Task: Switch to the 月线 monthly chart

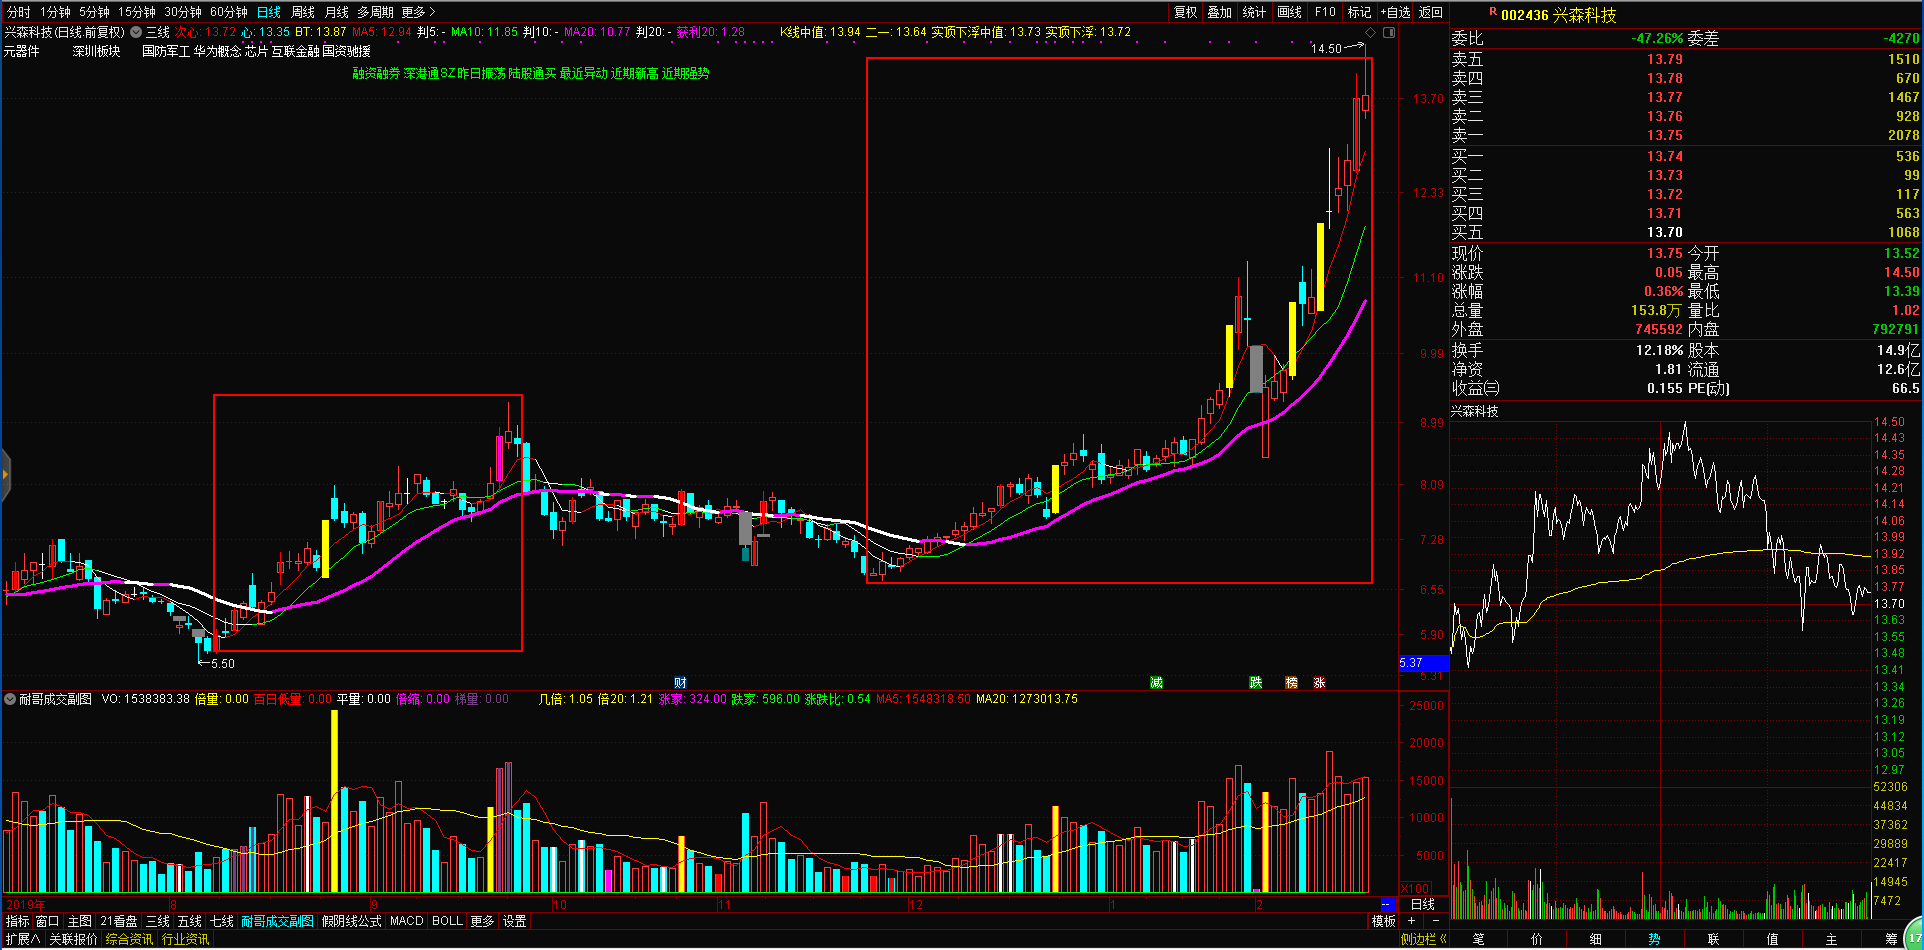Action: (337, 12)
